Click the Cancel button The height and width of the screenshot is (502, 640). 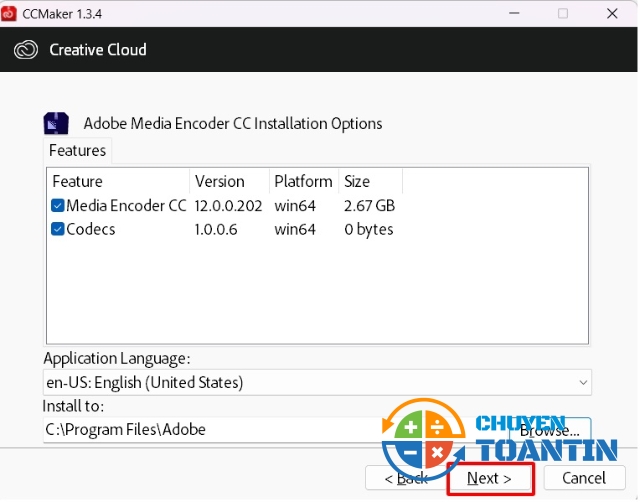tap(585, 479)
